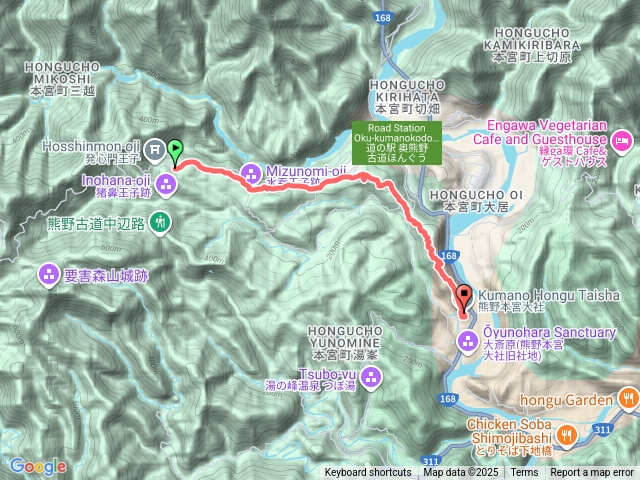The image size is (640, 480).
Task: Select the Tsubo-yu hot spring pin
Action: tap(371, 378)
